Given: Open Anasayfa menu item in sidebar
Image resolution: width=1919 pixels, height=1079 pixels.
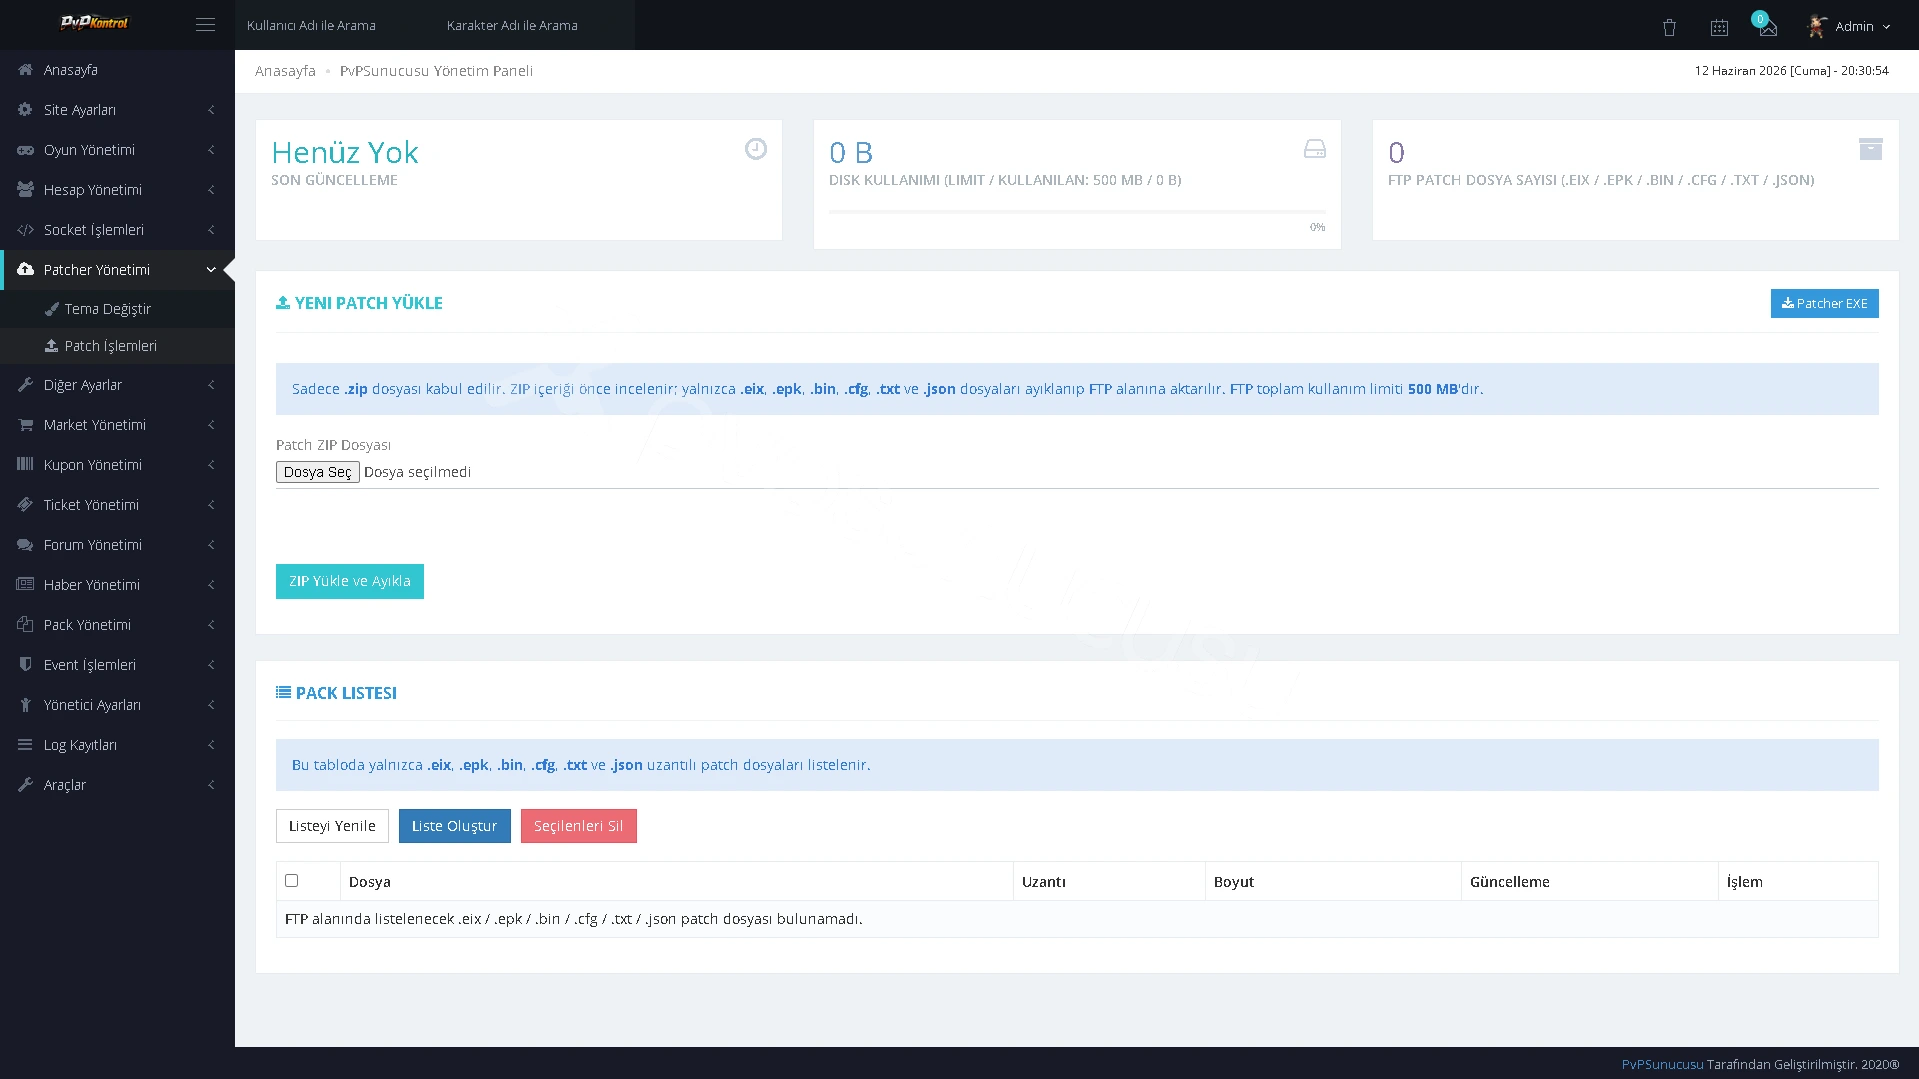Looking at the screenshot, I should (x=117, y=70).
